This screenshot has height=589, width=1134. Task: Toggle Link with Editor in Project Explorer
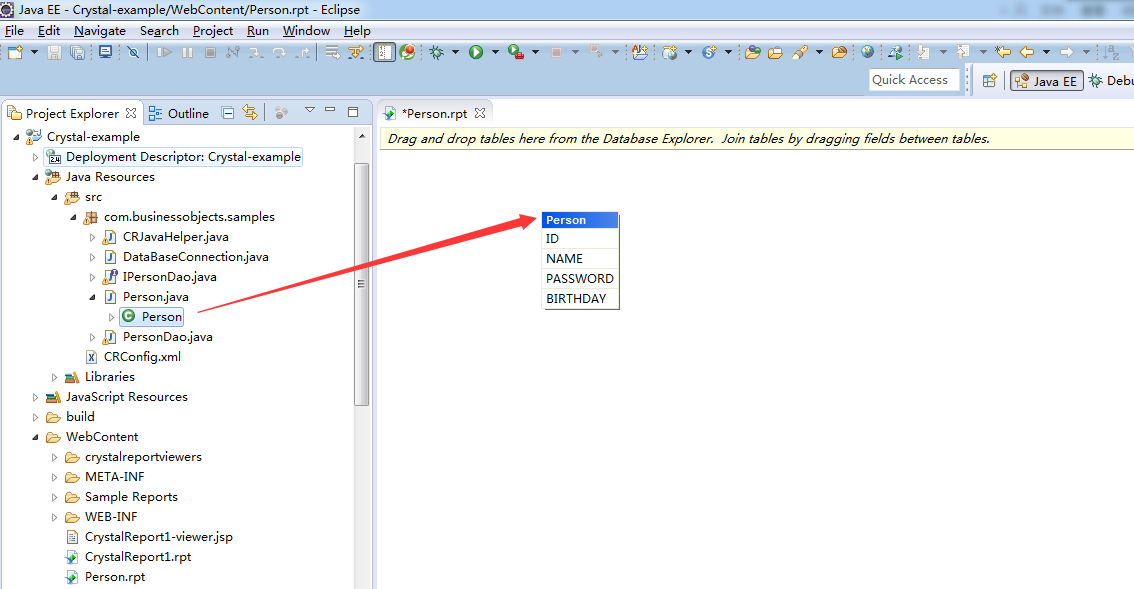(250, 113)
